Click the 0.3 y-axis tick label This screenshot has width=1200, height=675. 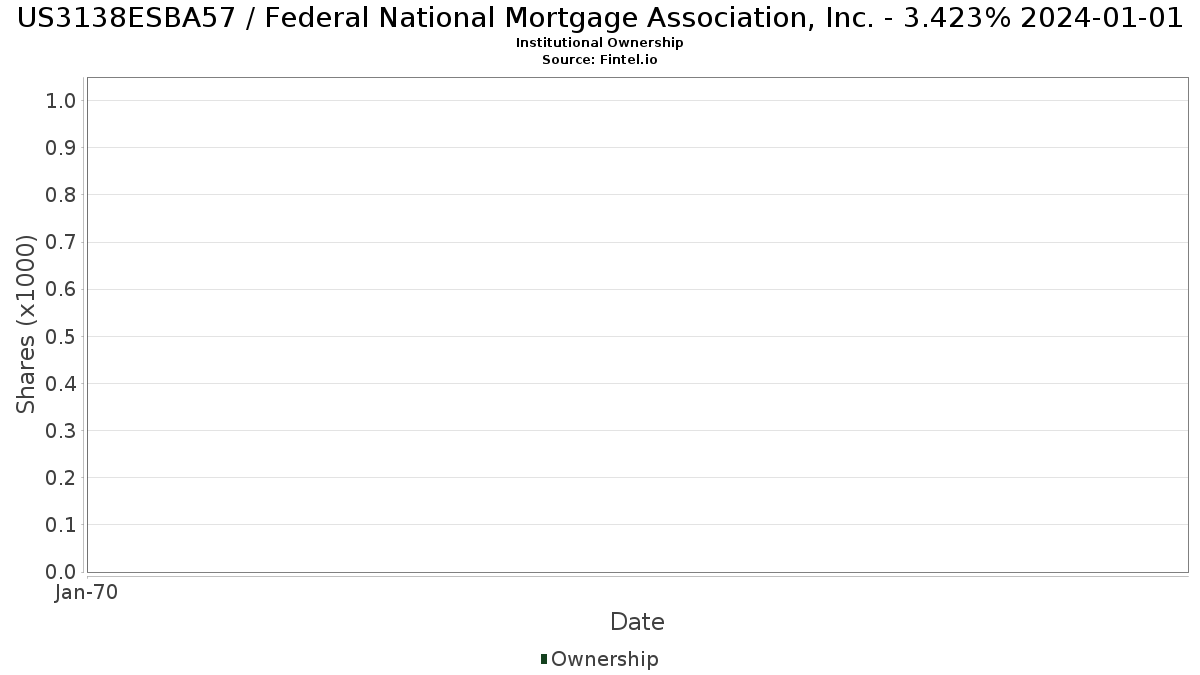coord(61,431)
